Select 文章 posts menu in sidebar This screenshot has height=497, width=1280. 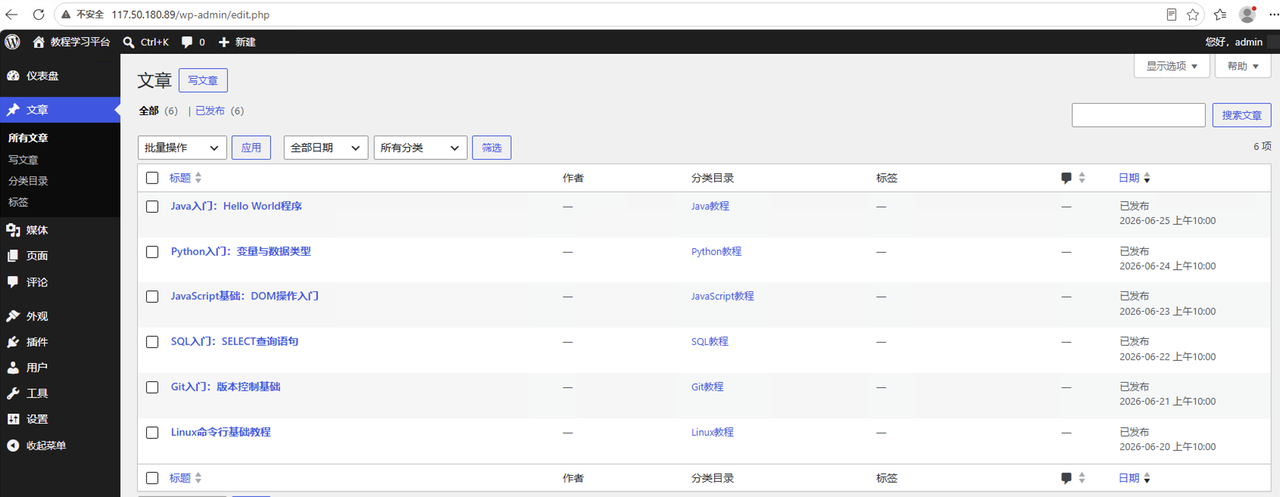tap(60, 110)
